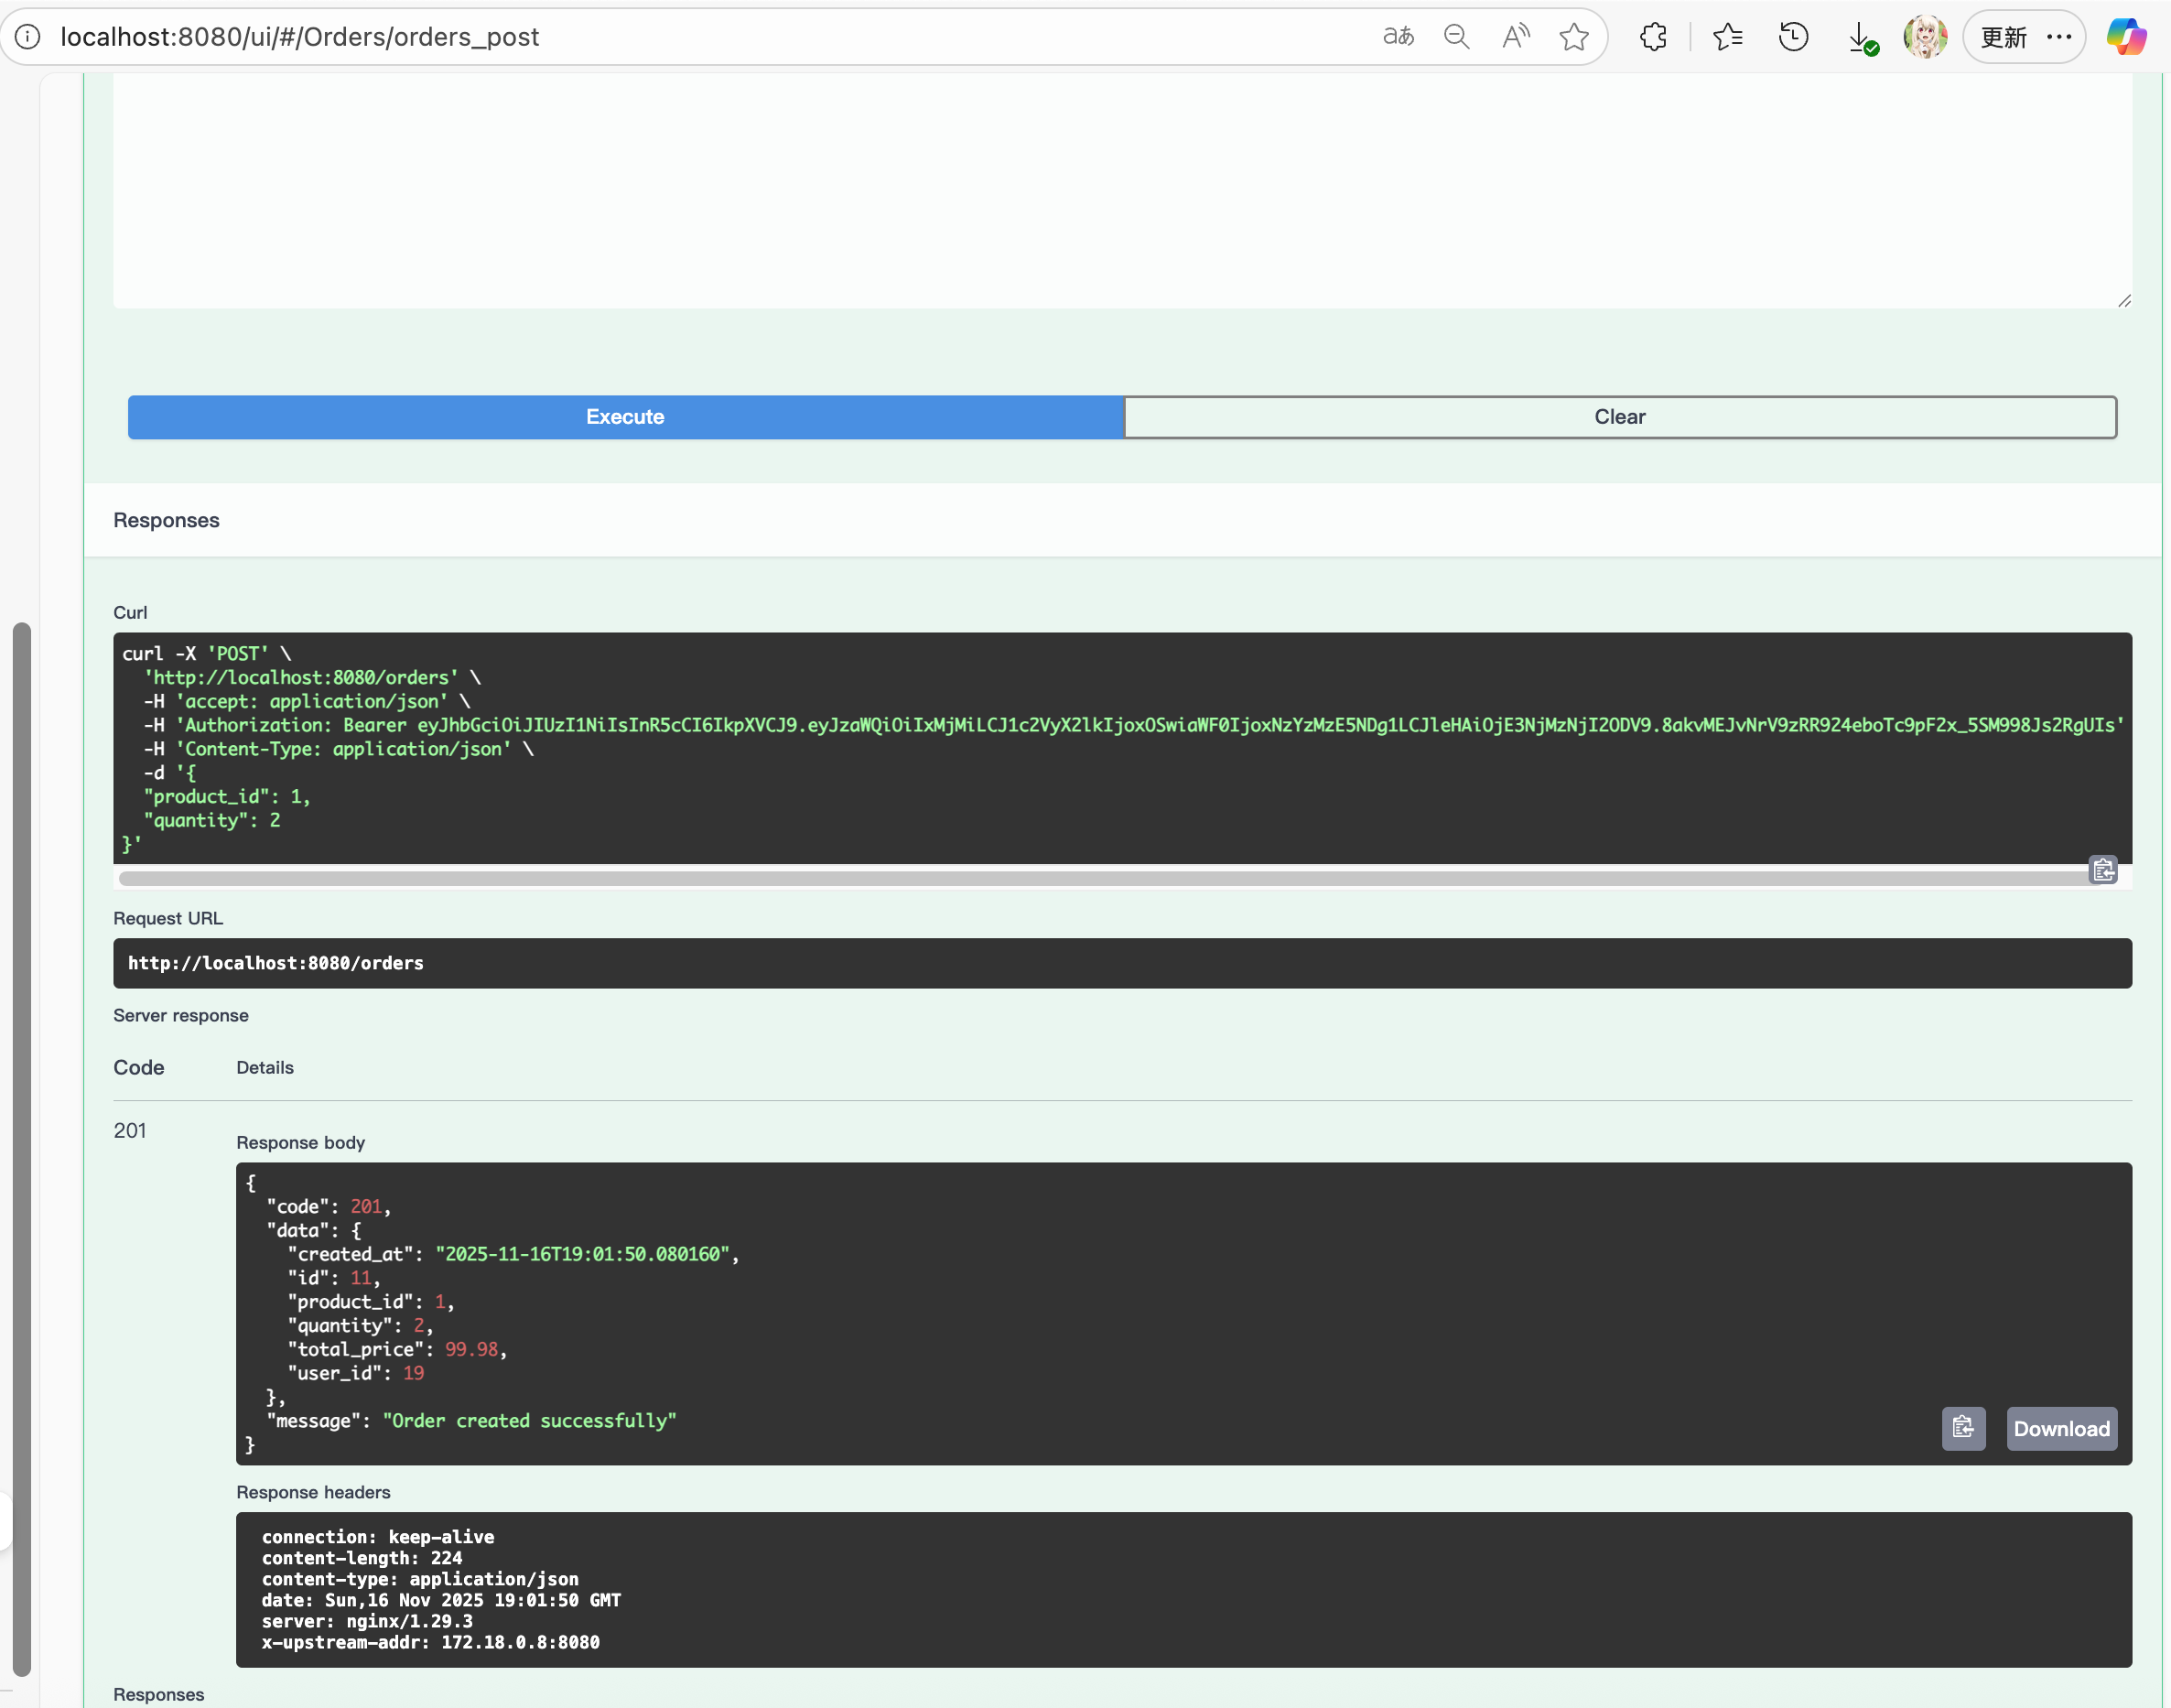Click the curl block horizontal scrollbar

click(1100, 878)
